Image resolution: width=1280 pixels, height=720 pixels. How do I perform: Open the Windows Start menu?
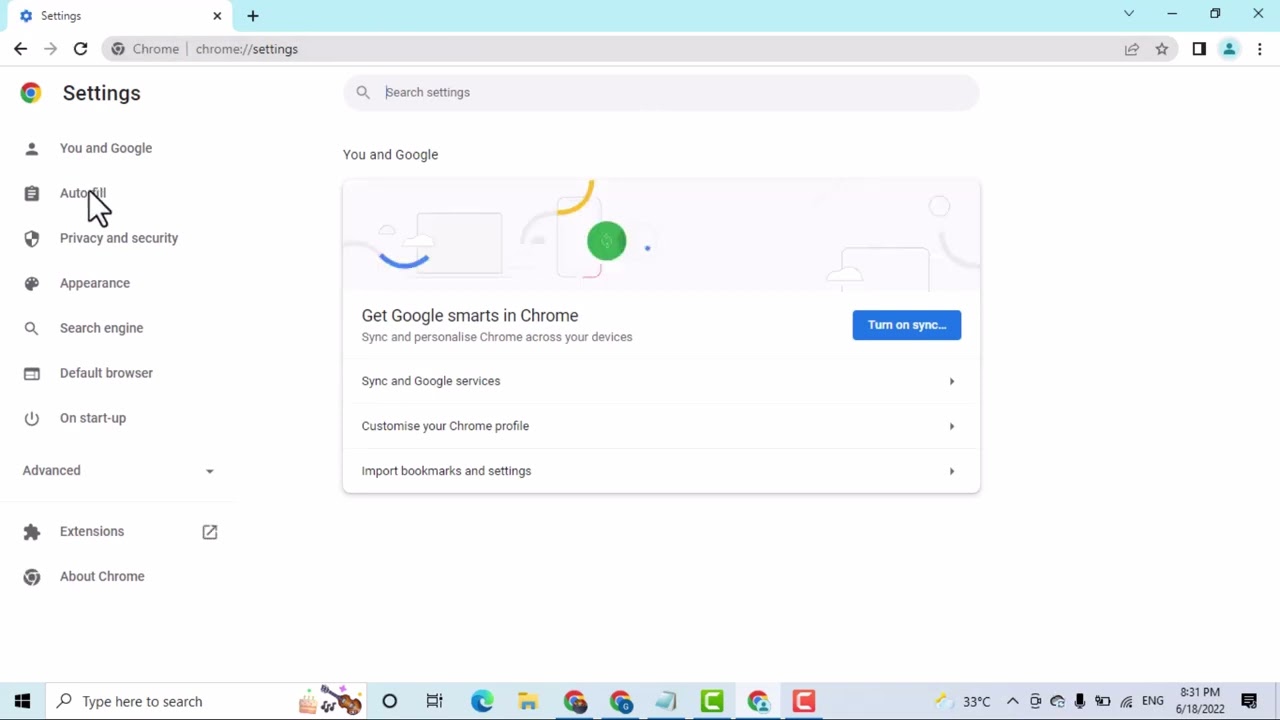click(x=22, y=701)
